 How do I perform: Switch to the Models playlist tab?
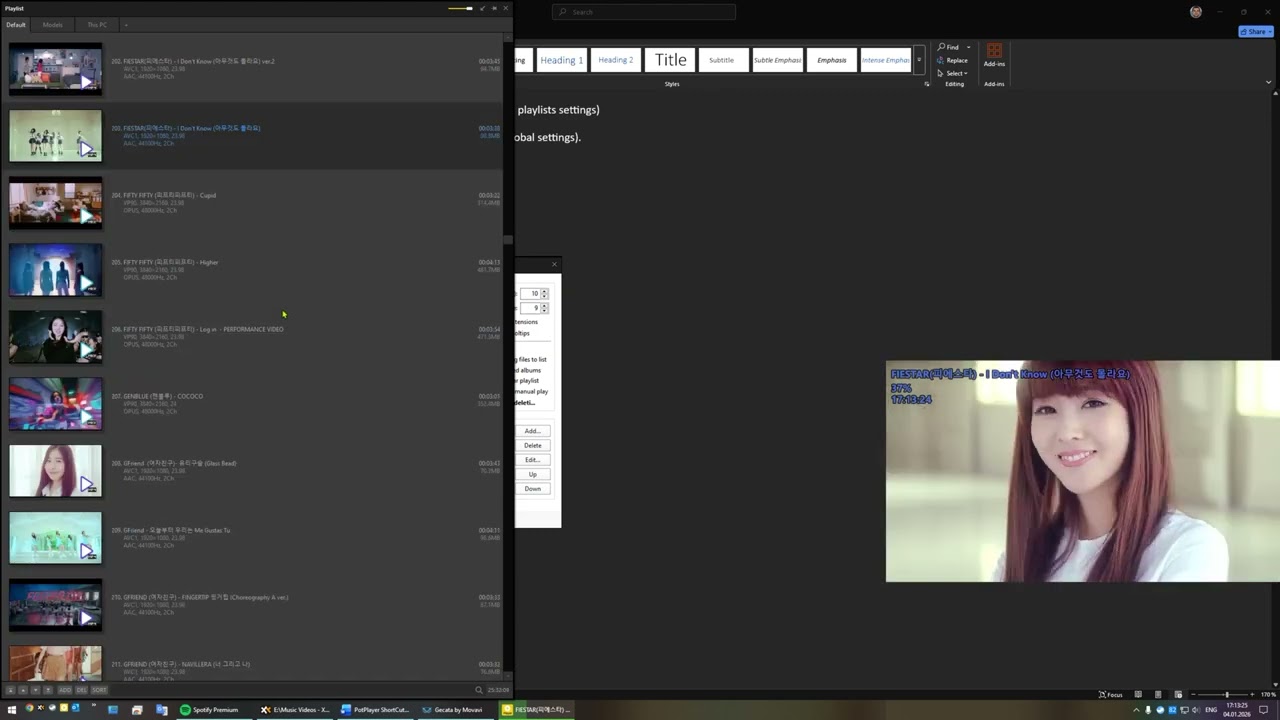(52, 25)
